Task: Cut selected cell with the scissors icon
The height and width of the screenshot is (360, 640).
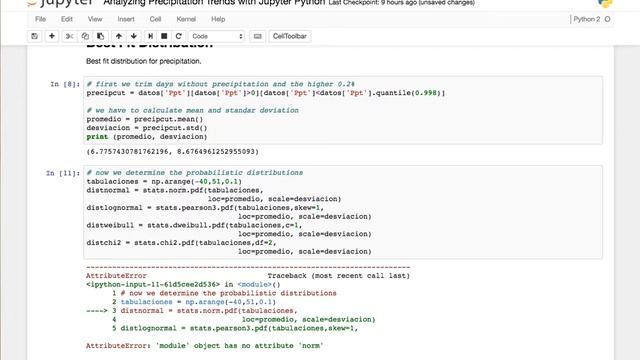Action: click(69, 36)
